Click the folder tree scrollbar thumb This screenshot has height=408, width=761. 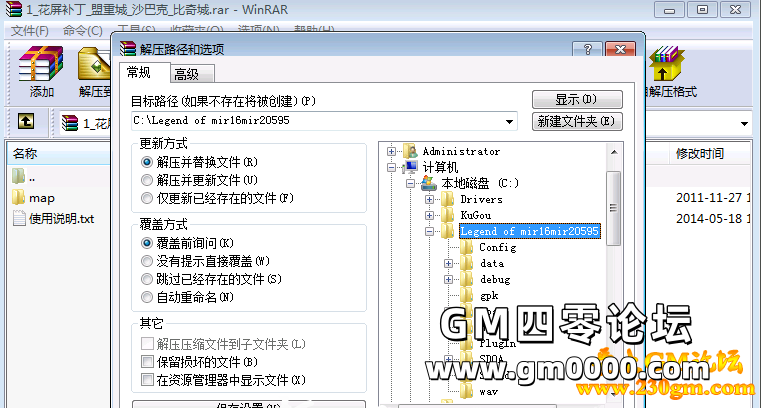pyautogui.click(x=613, y=208)
